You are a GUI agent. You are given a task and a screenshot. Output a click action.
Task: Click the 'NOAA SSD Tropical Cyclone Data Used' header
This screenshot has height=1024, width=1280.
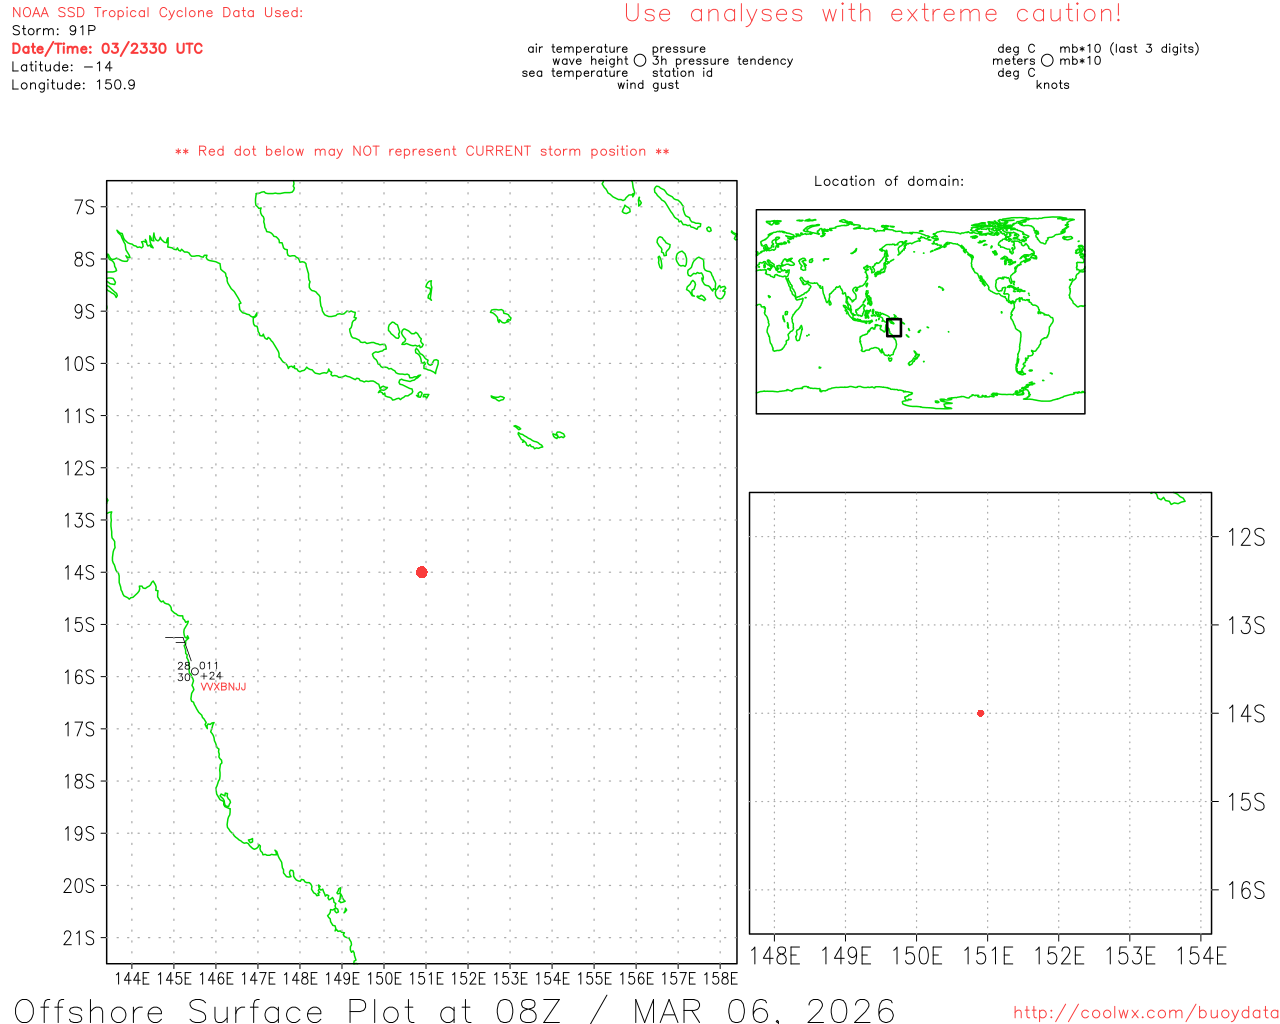coord(157,13)
